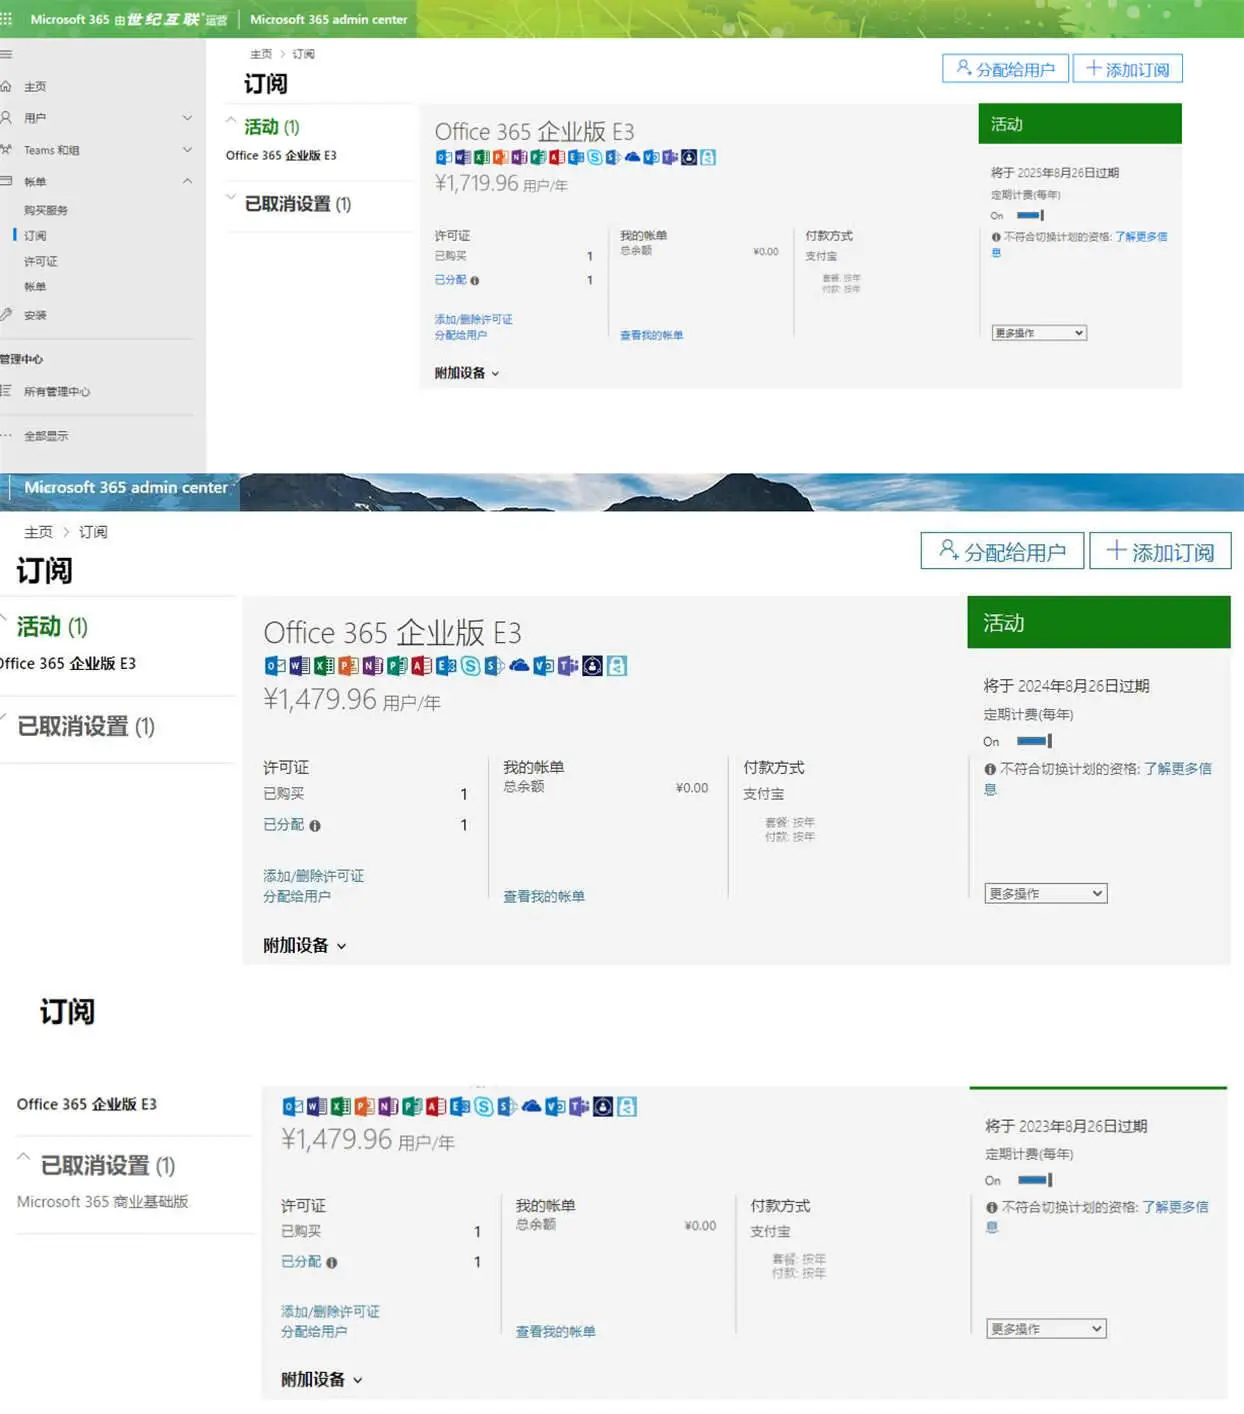Open 更多操作 dropdown in the 2025 expiry card
The height and width of the screenshot is (1414, 1244).
(1039, 333)
